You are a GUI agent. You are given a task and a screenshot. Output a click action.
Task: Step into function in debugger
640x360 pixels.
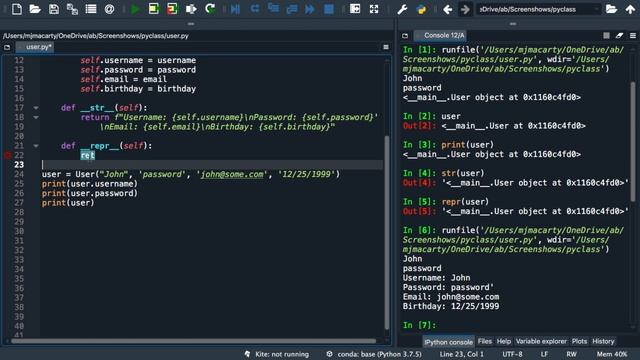(x=273, y=9)
